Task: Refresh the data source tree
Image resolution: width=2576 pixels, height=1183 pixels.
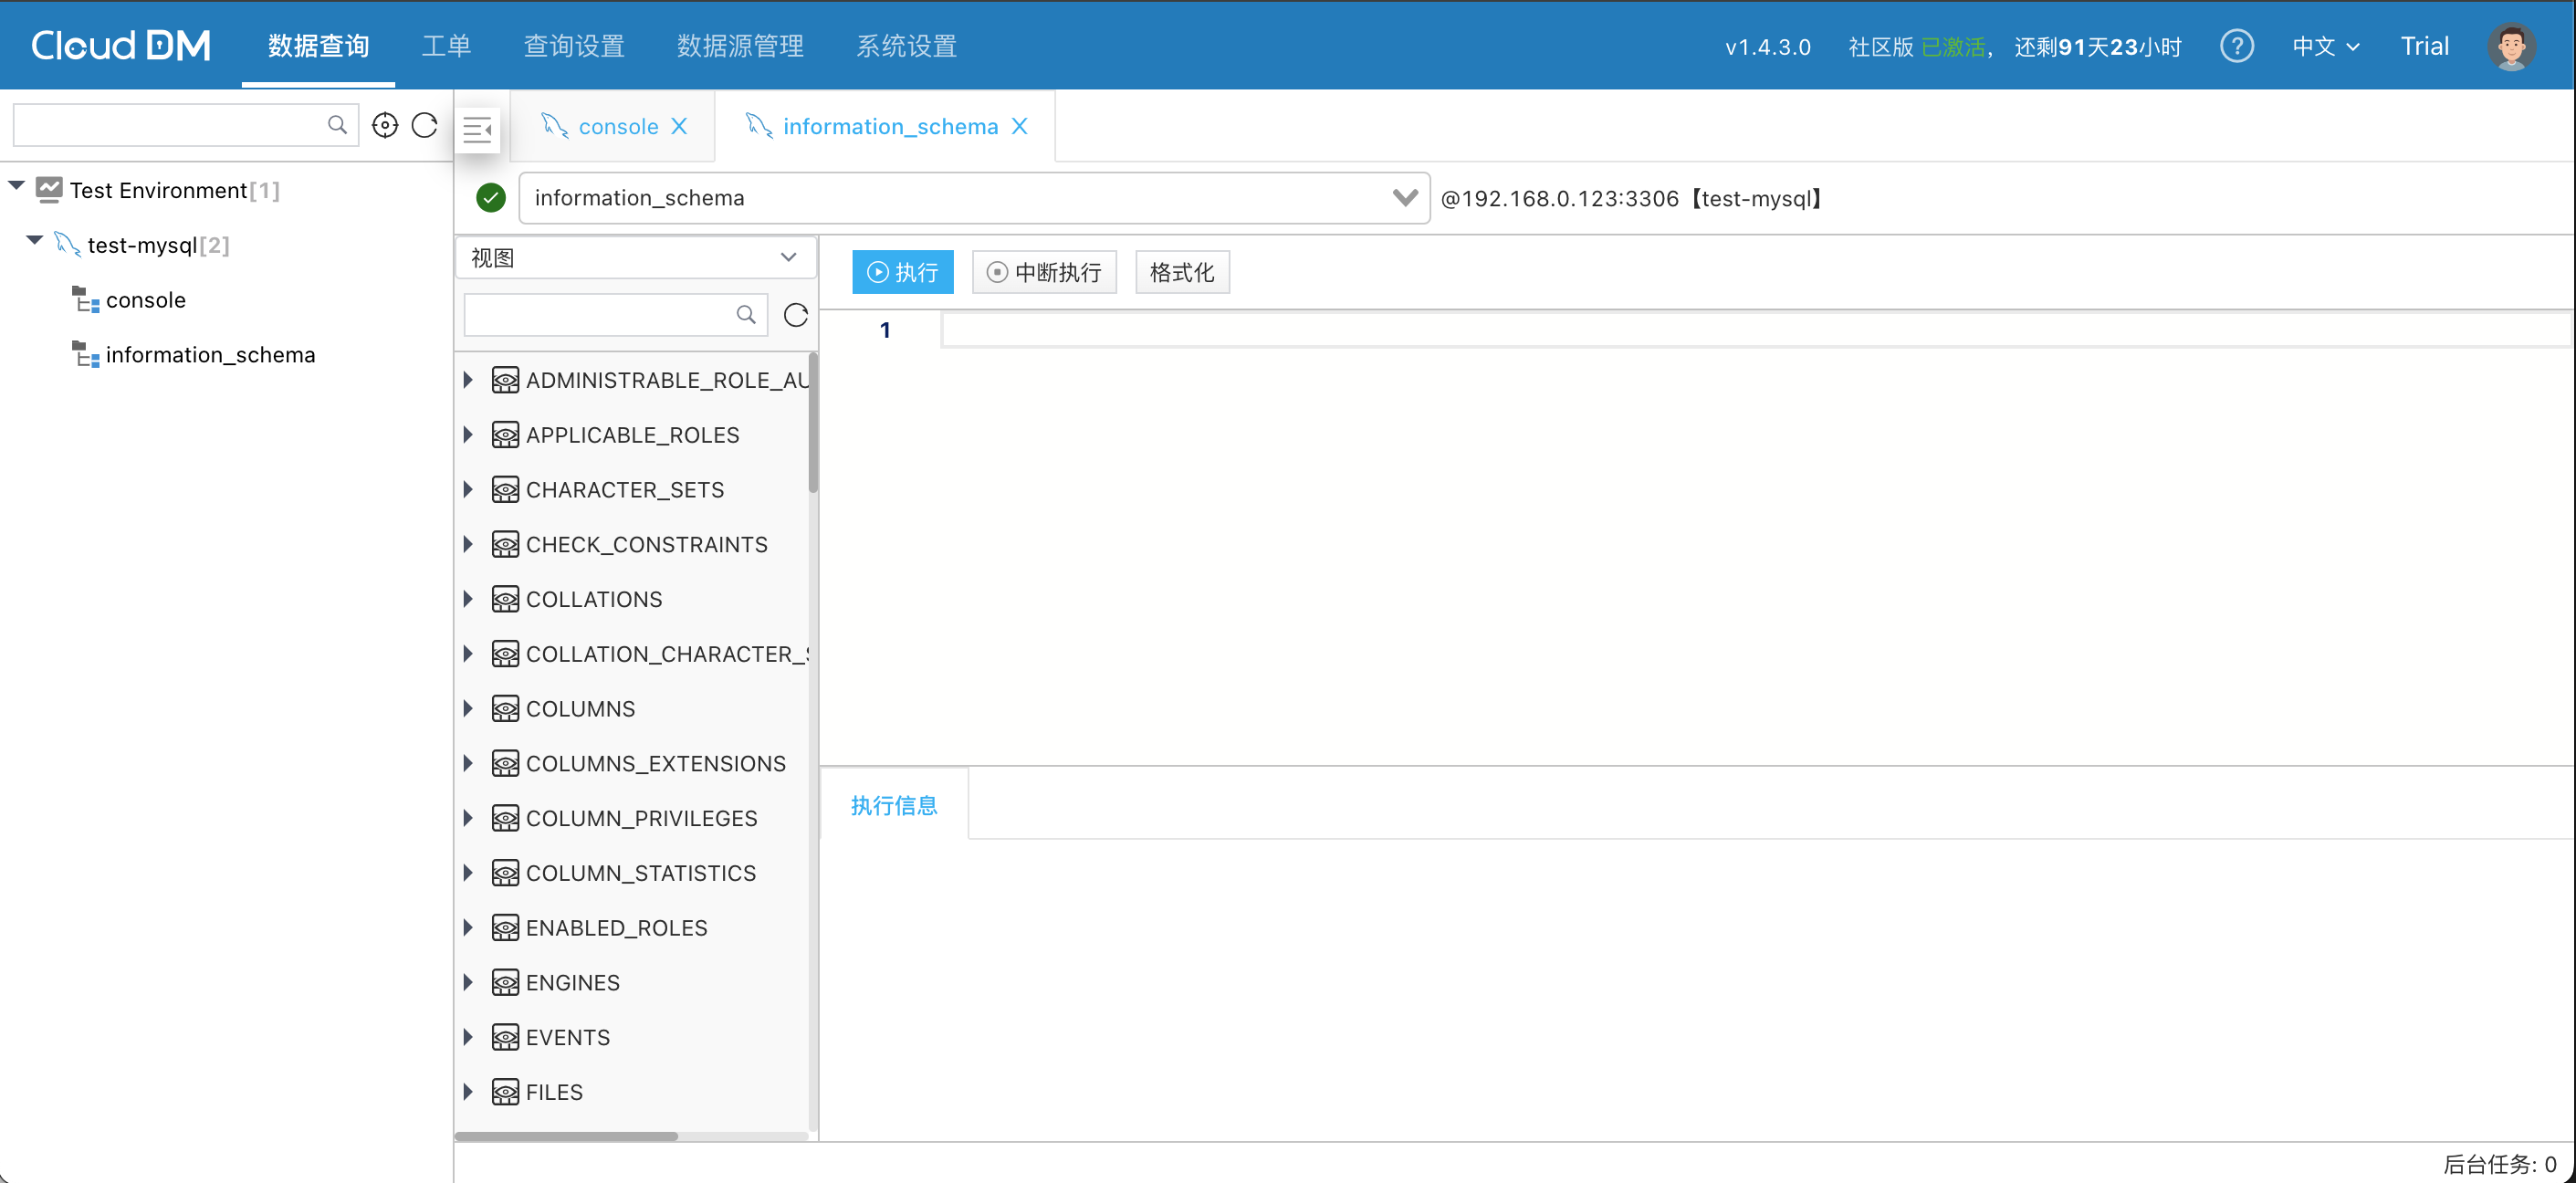Action: coord(425,125)
